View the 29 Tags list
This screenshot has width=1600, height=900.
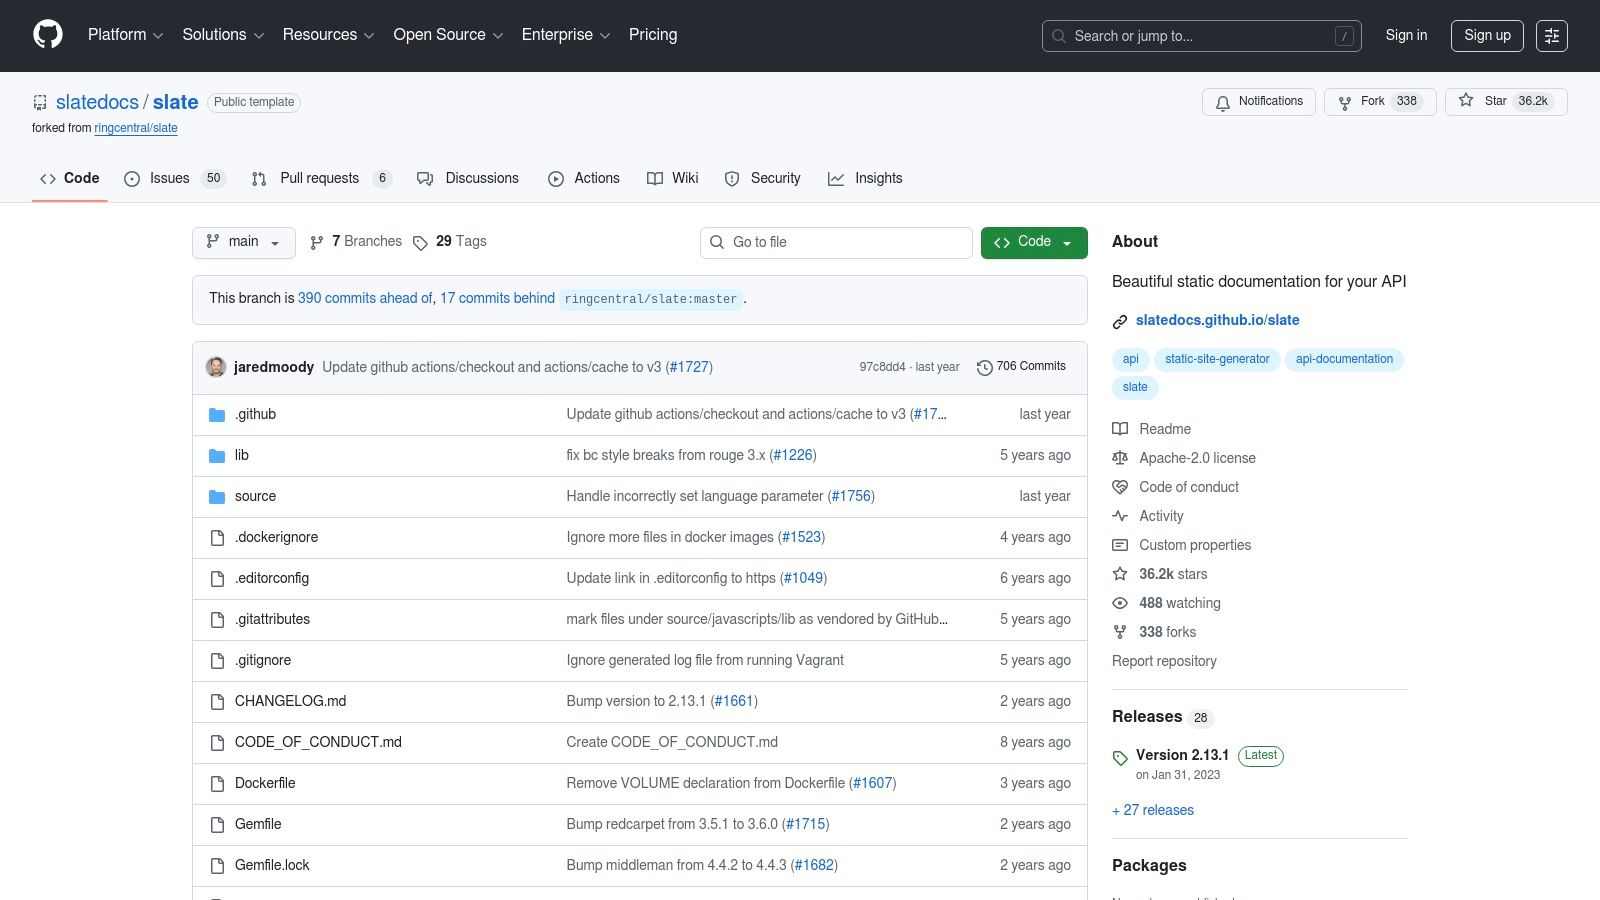tap(450, 242)
